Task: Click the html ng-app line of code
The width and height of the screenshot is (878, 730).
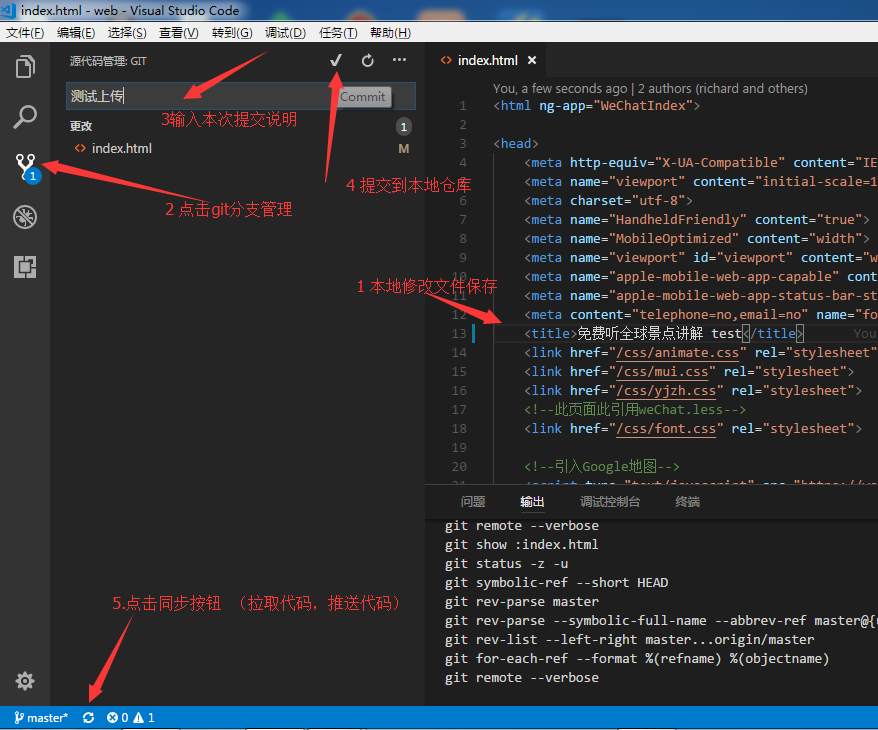Action: [596, 106]
